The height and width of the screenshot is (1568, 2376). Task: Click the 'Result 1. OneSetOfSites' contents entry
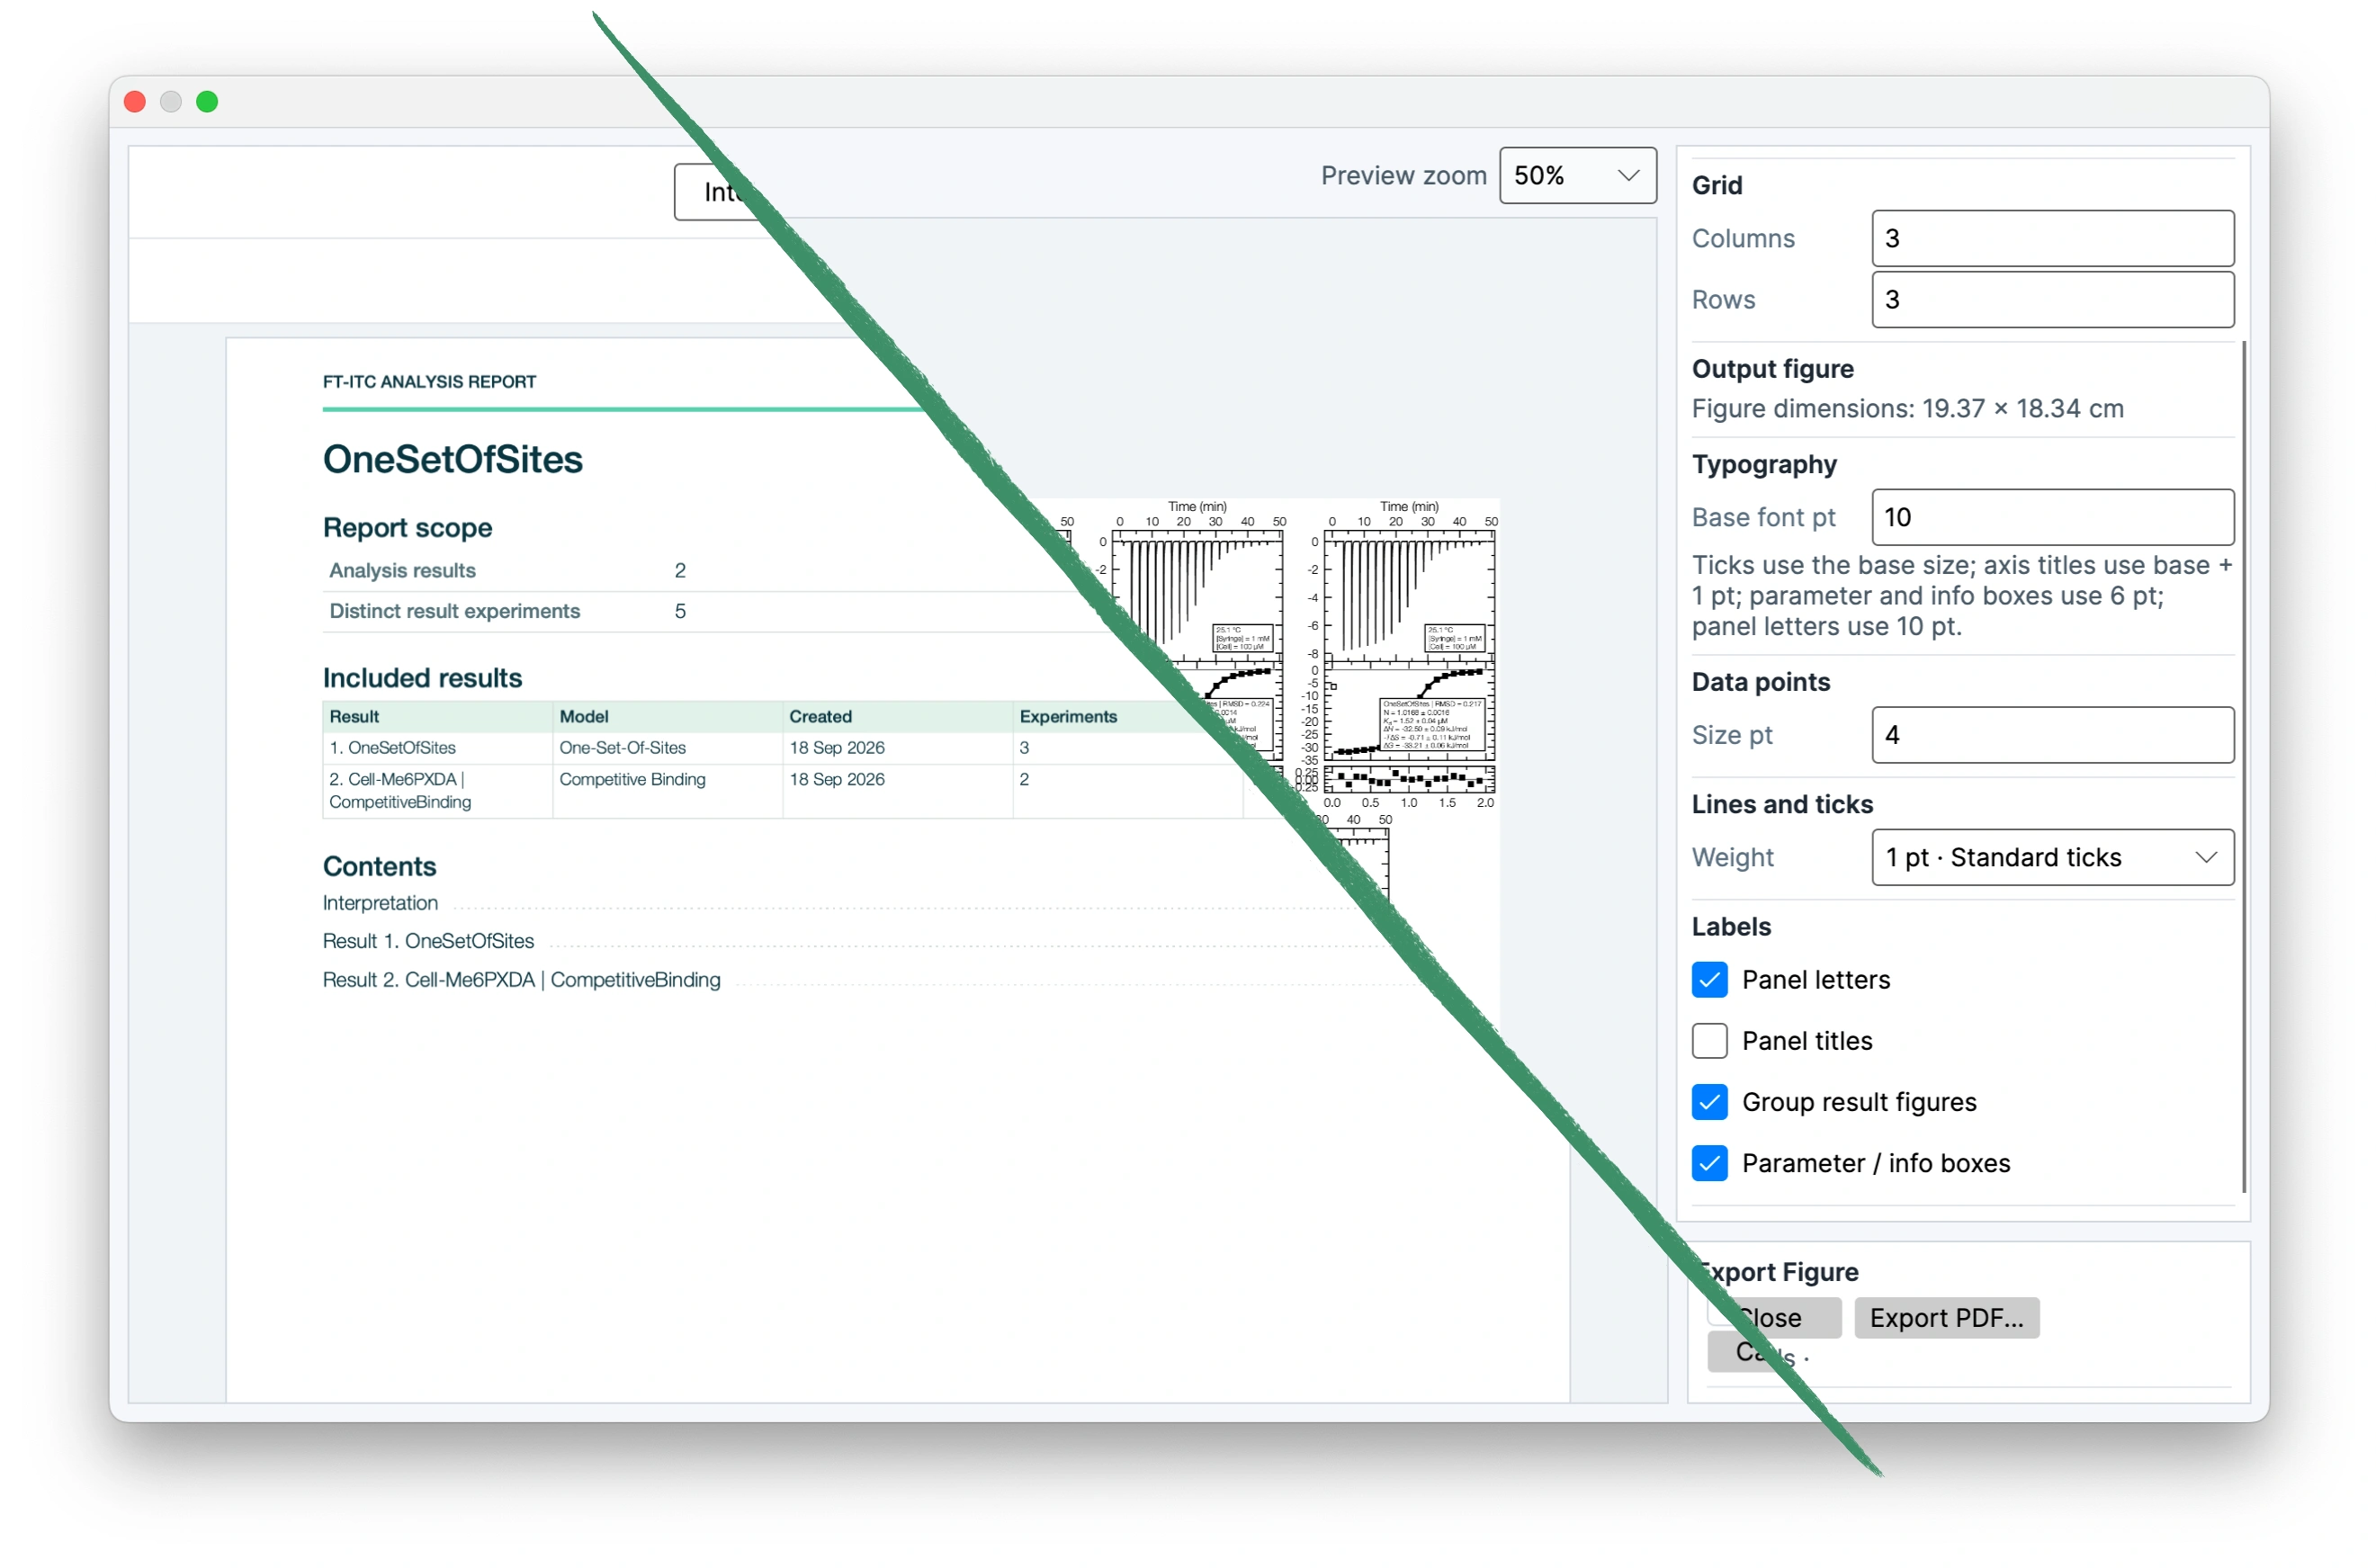(428, 942)
